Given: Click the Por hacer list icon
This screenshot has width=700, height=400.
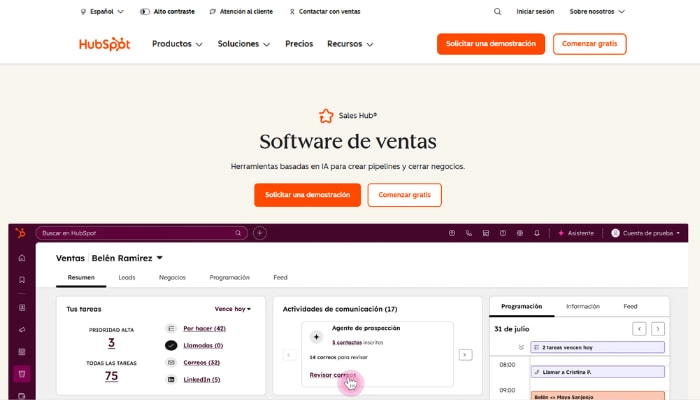Looking at the screenshot, I should 171,329.
